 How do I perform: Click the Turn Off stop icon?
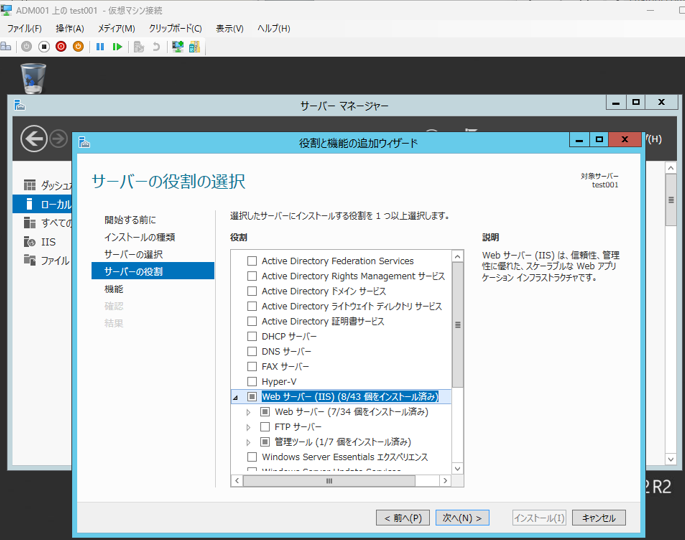click(x=44, y=46)
